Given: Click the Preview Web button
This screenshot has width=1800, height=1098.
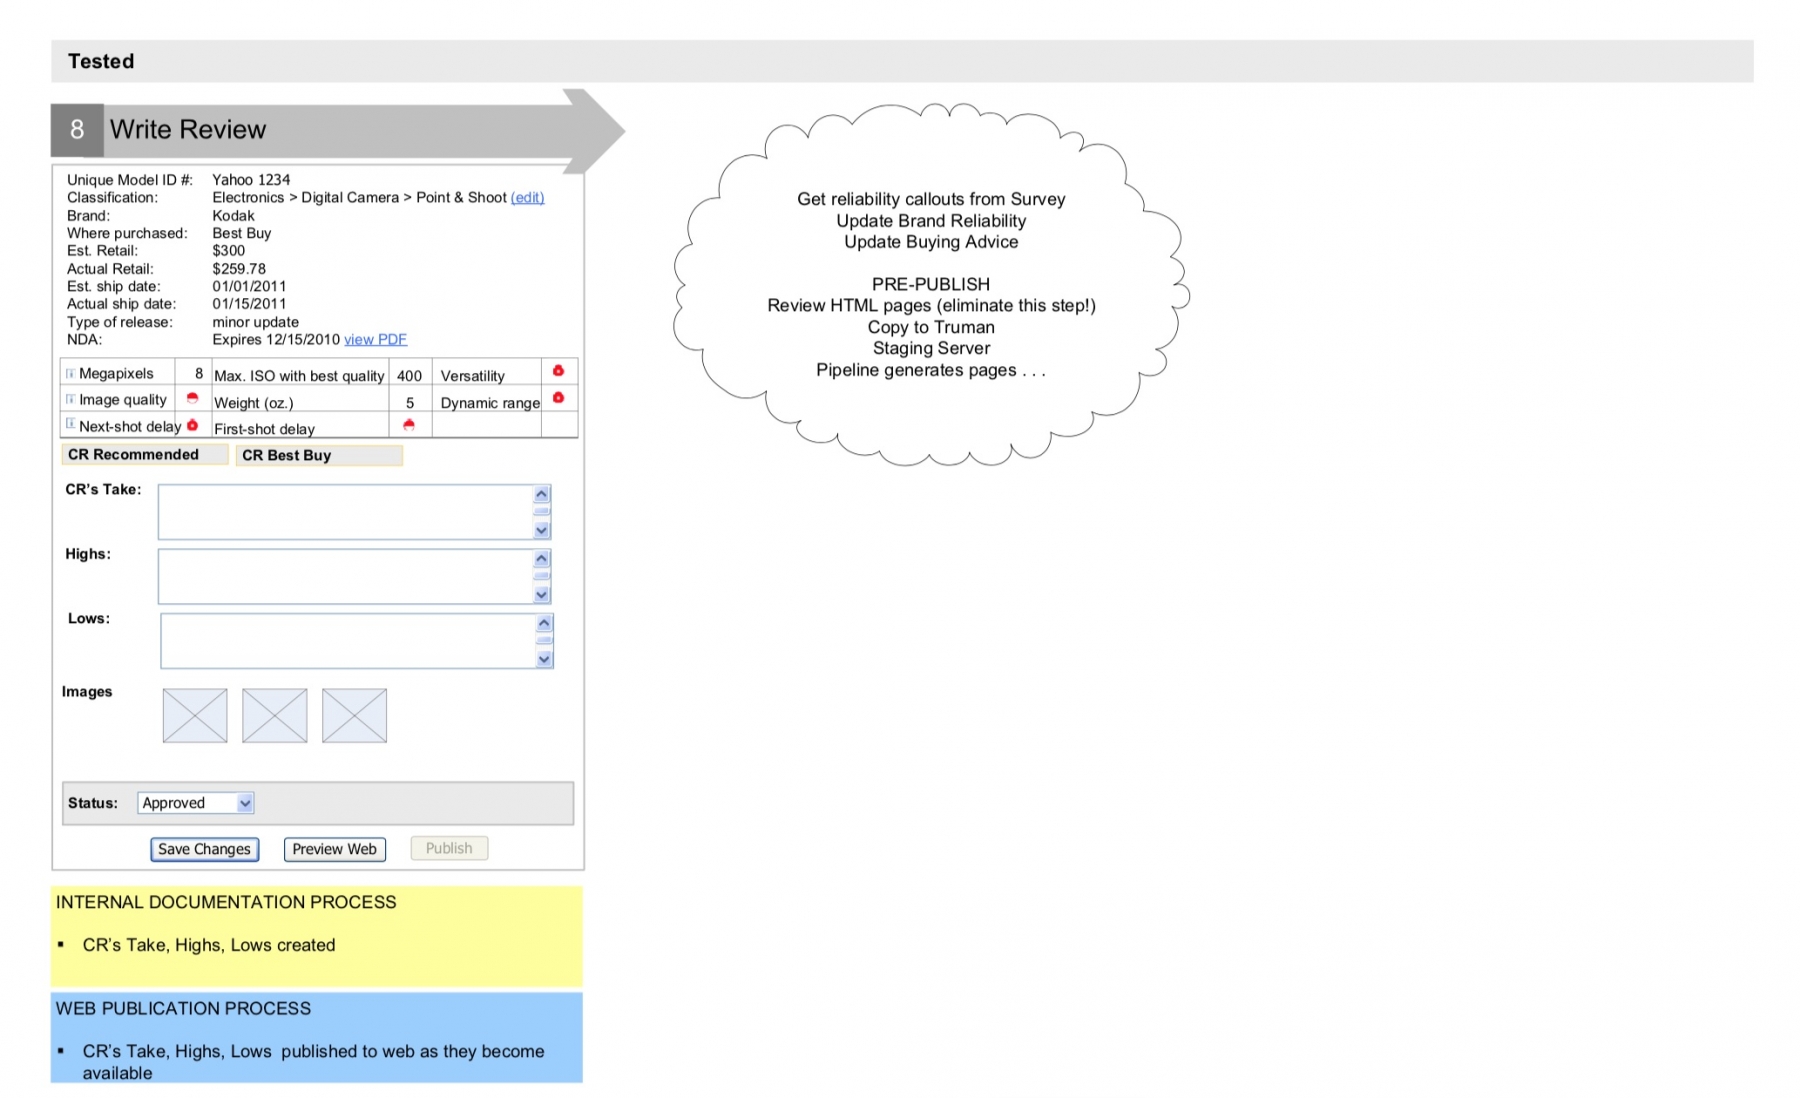Looking at the screenshot, I should click(x=334, y=849).
